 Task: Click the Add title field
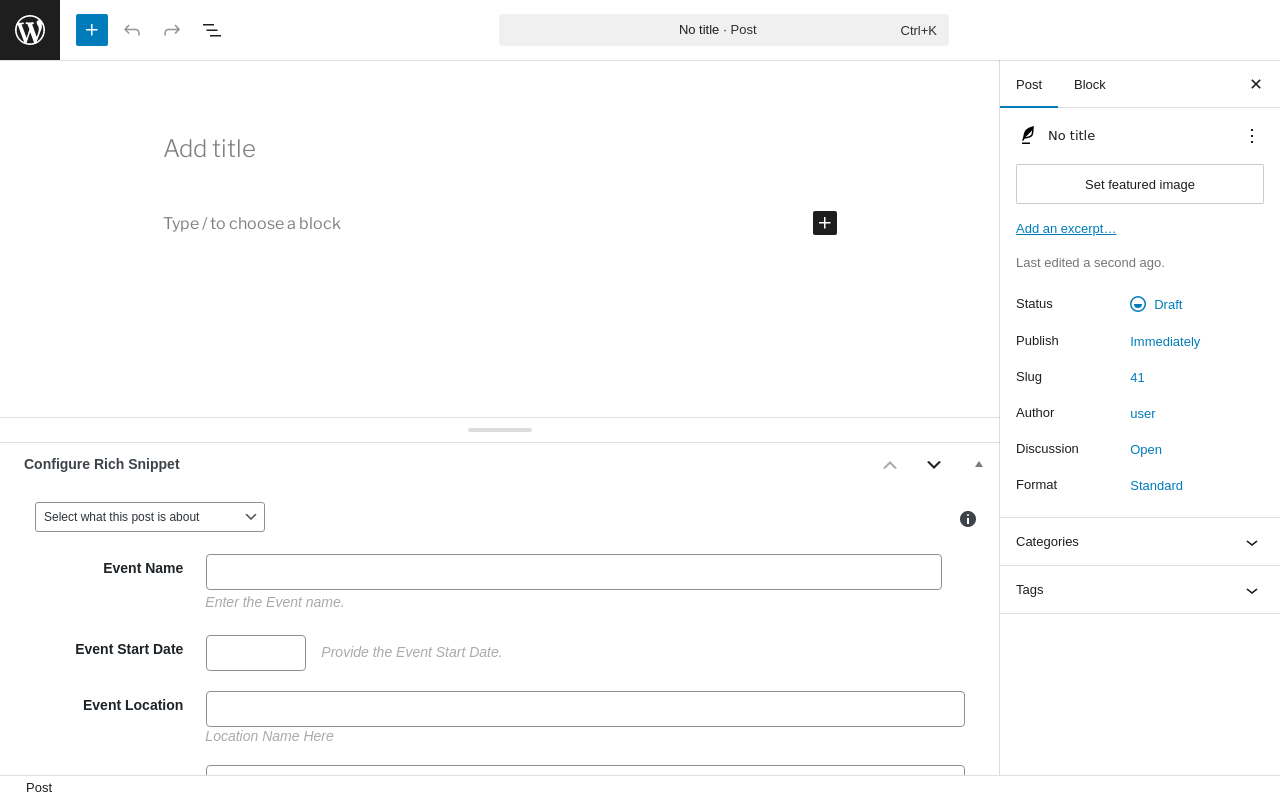pyautogui.click(x=500, y=149)
